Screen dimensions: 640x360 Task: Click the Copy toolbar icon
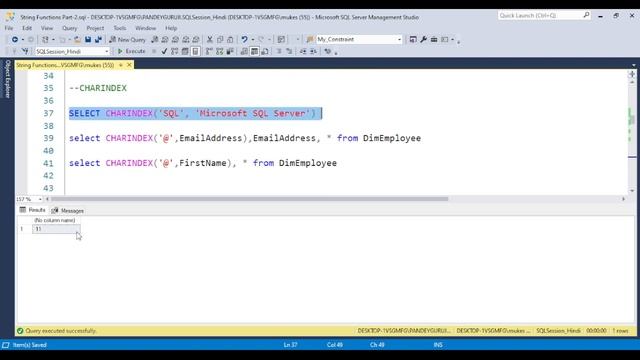click(x=220, y=40)
